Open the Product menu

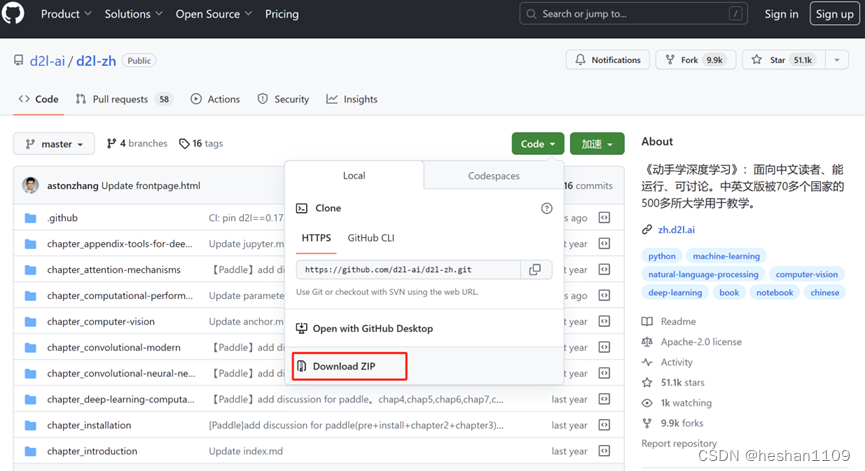[x=66, y=14]
